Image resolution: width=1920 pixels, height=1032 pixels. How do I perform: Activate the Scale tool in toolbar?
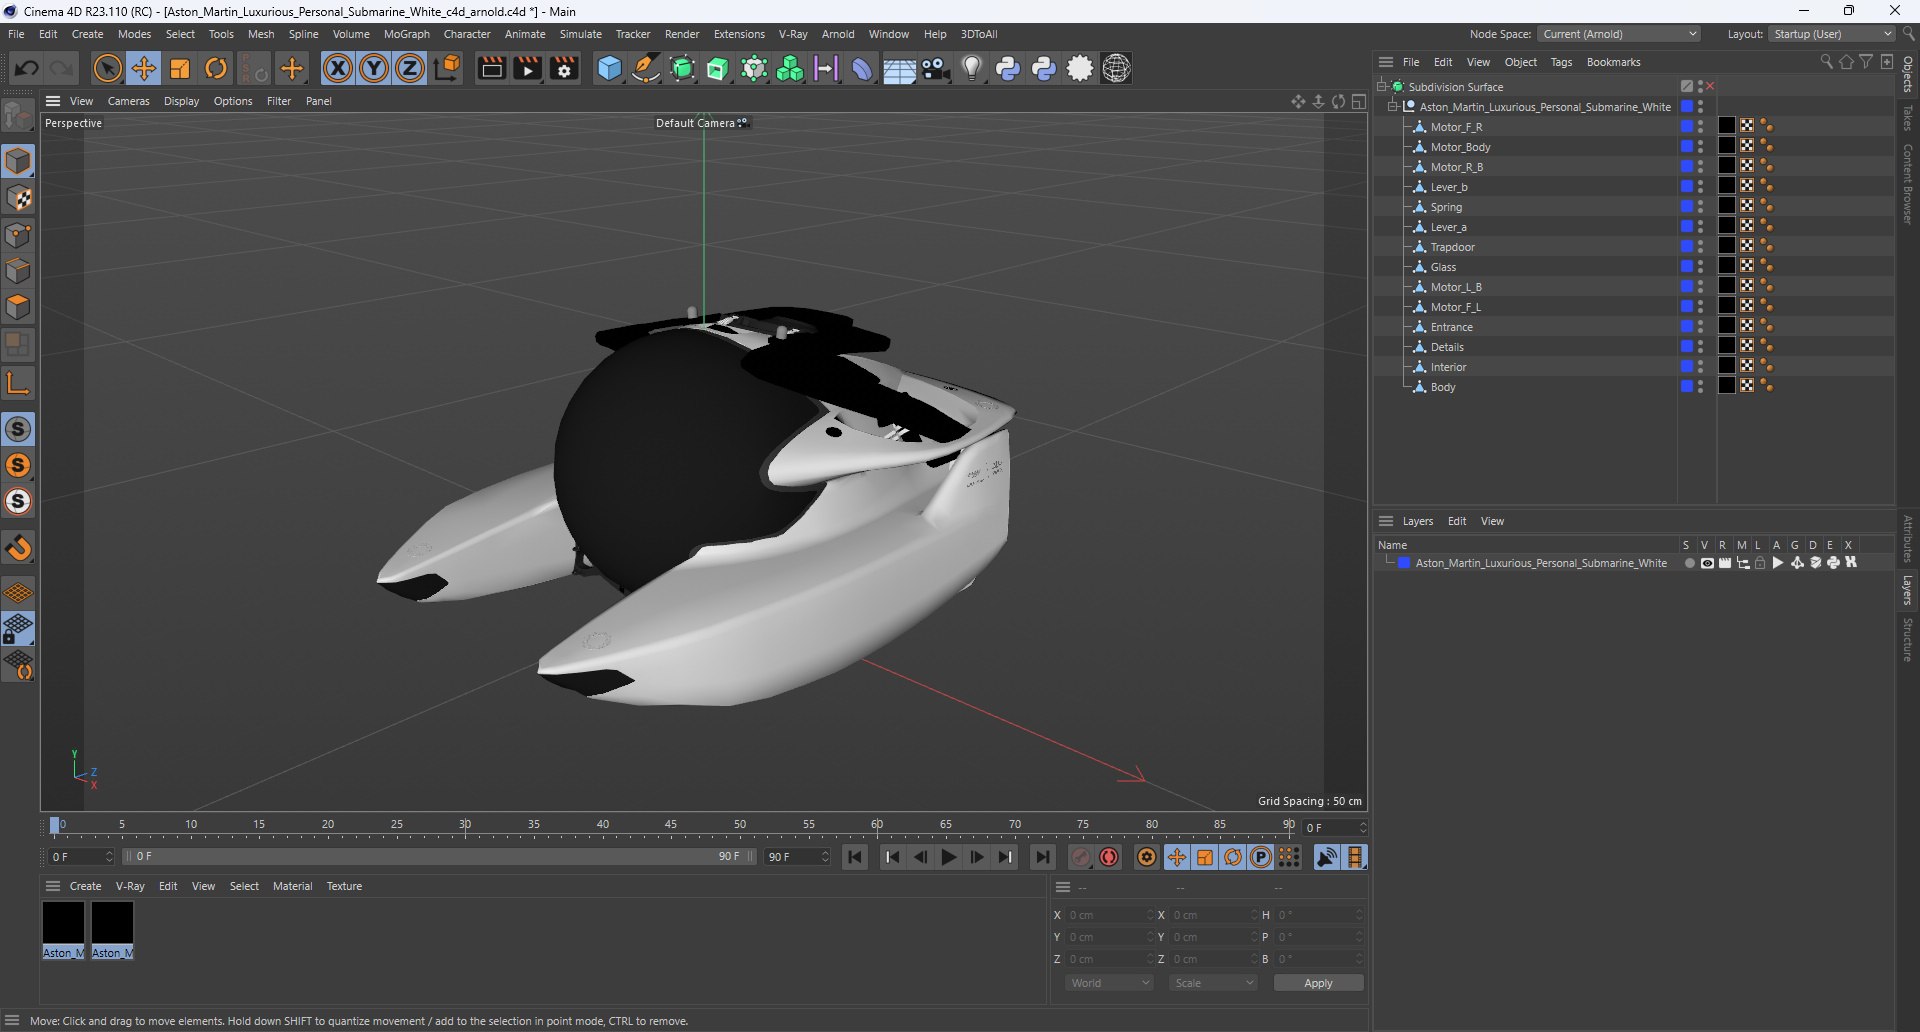[180, 68]
